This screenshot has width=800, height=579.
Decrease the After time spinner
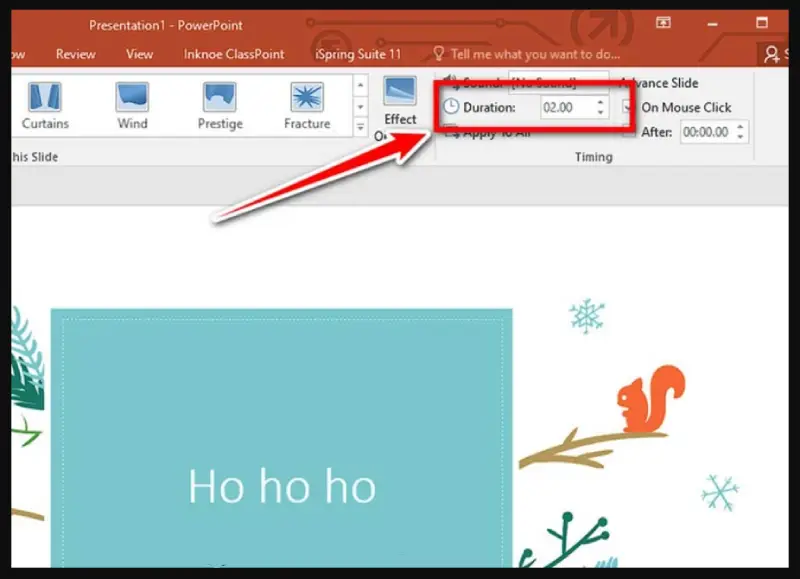[740, 137]
